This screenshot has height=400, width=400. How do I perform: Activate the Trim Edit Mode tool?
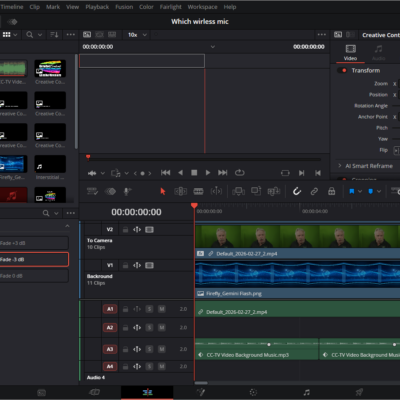[x=180, y=191]
